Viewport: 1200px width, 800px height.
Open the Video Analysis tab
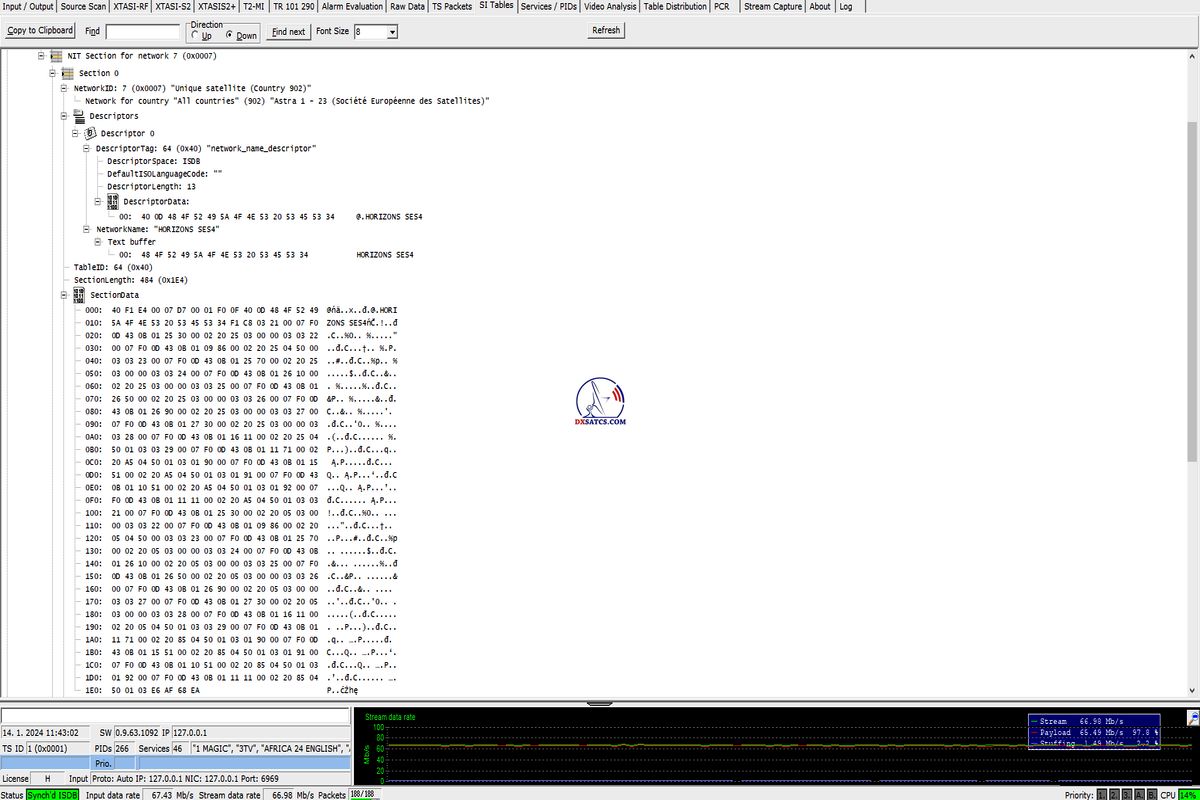(609, 6)
